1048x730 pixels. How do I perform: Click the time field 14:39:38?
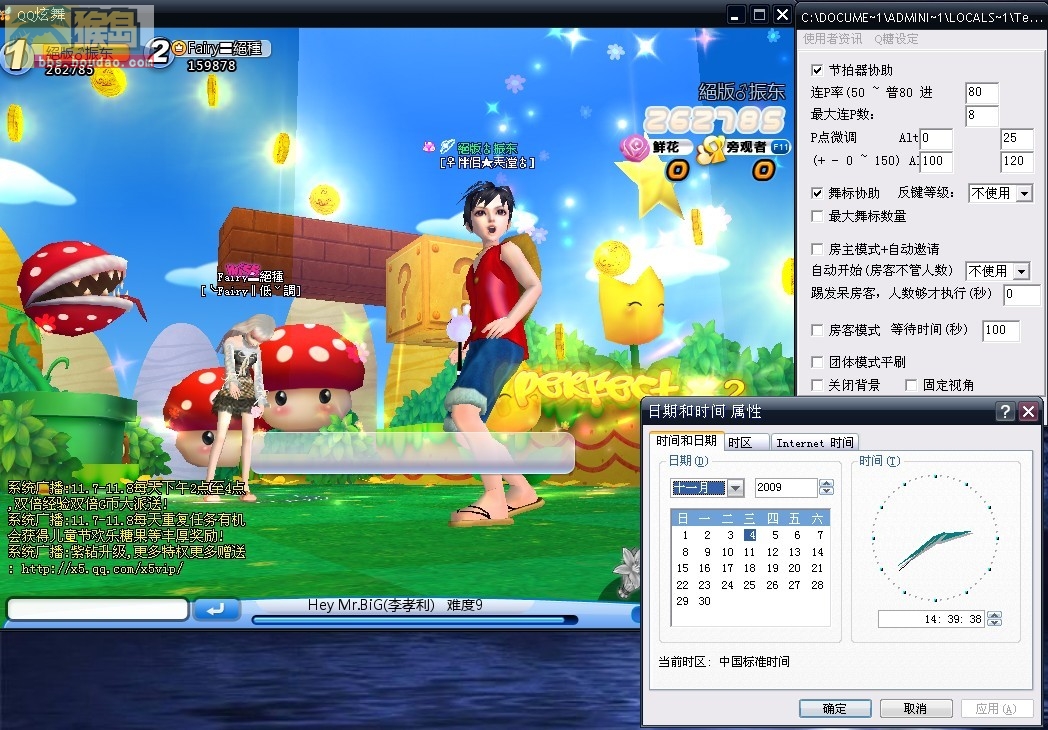(932, 619)
